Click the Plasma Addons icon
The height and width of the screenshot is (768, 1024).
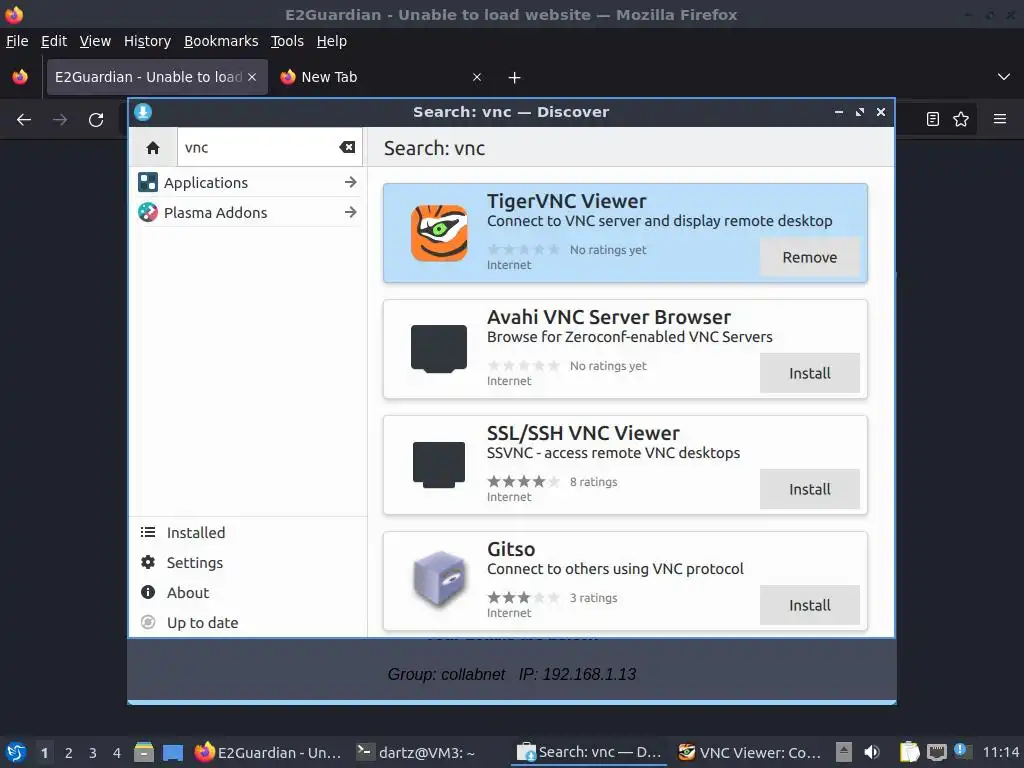point(148,212)
